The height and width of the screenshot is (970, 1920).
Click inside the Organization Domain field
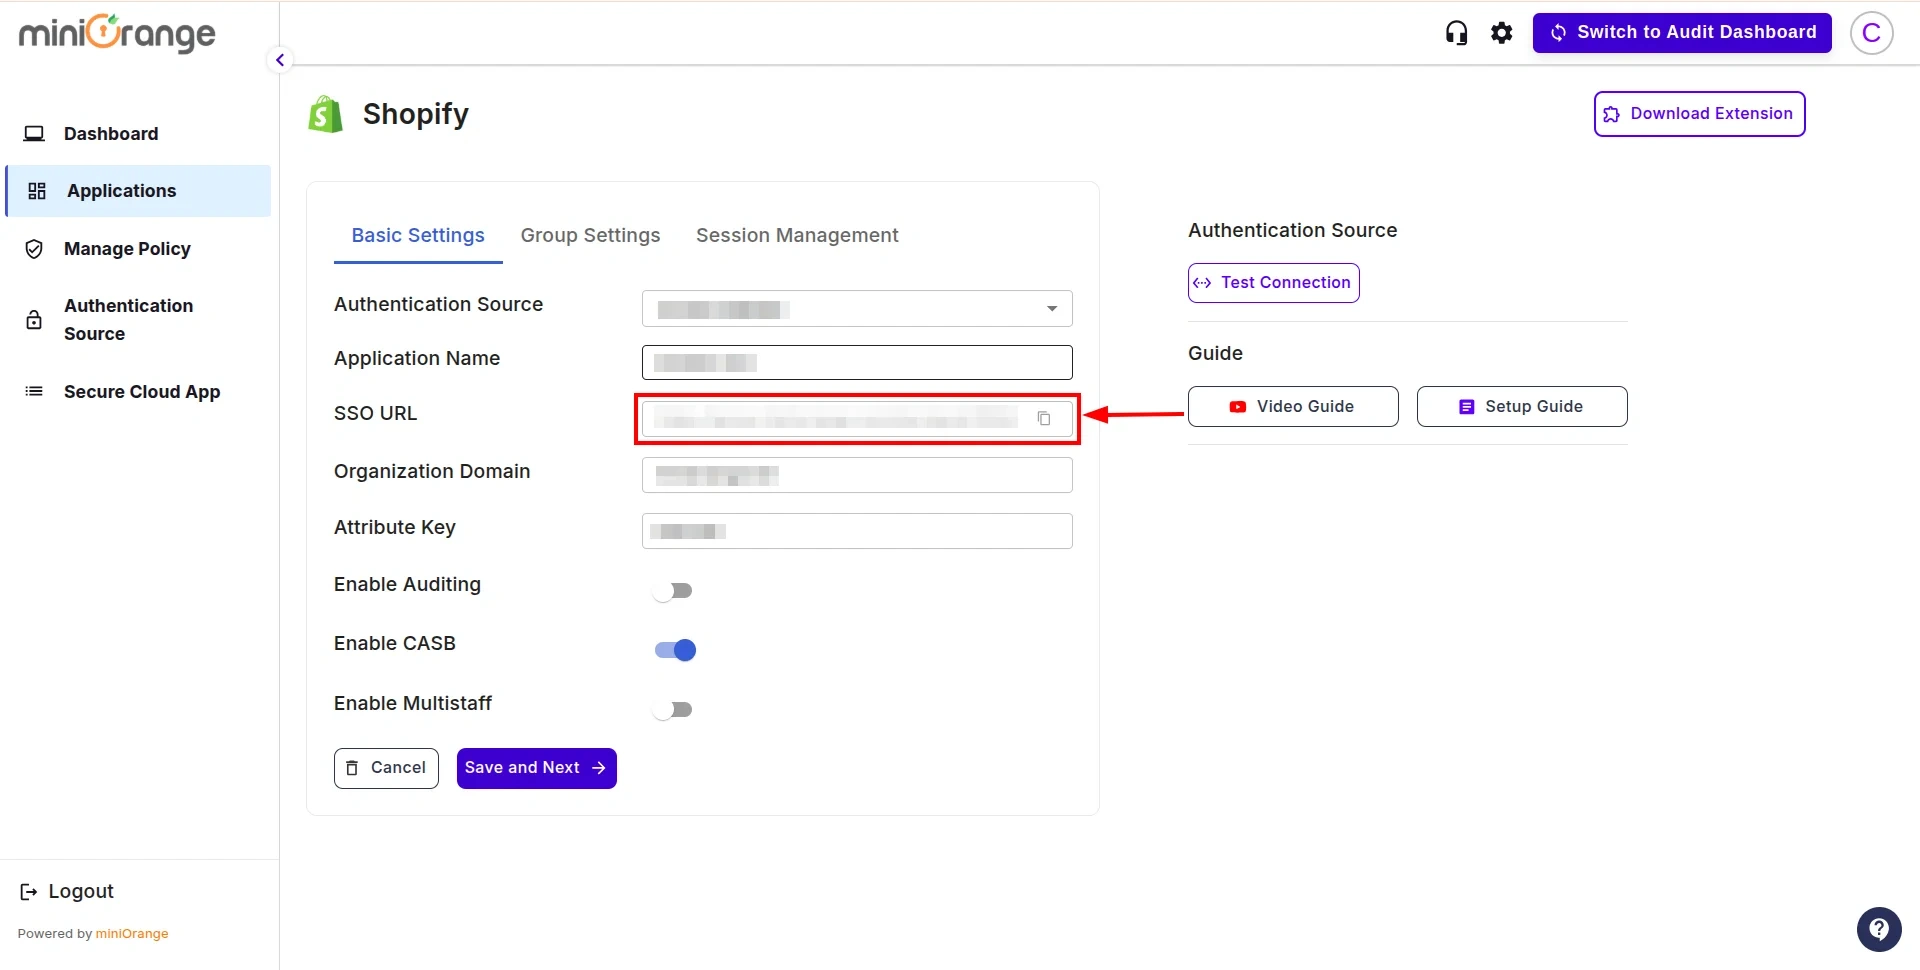point(856,474)
